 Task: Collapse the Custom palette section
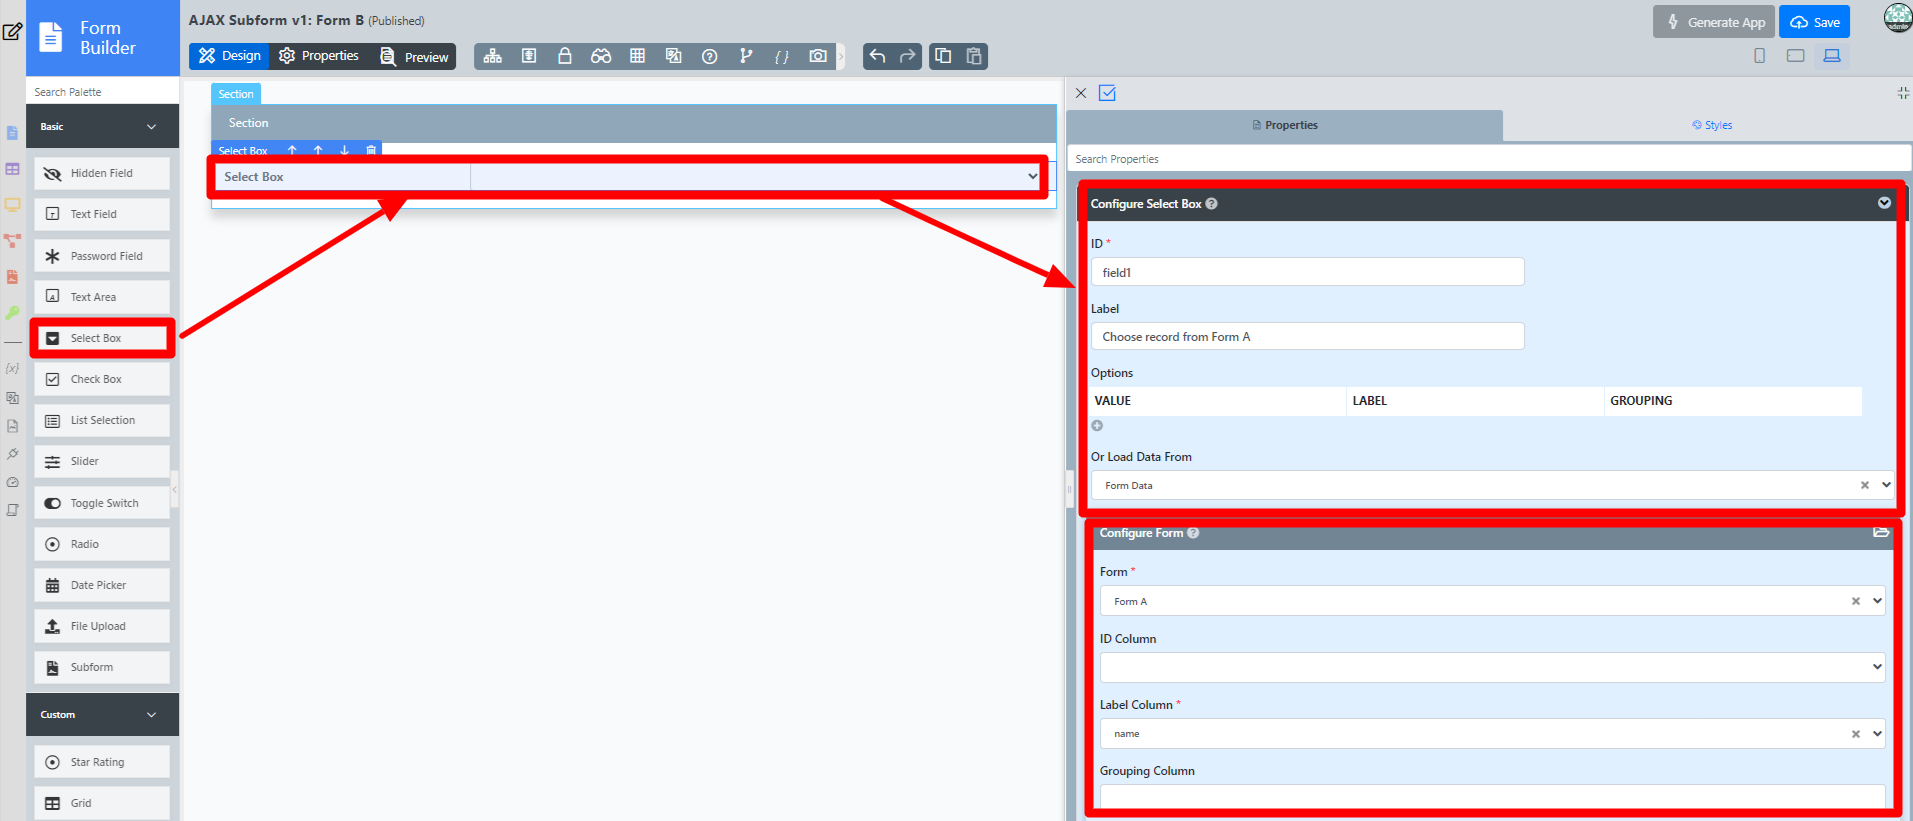[x=152, y=715]
